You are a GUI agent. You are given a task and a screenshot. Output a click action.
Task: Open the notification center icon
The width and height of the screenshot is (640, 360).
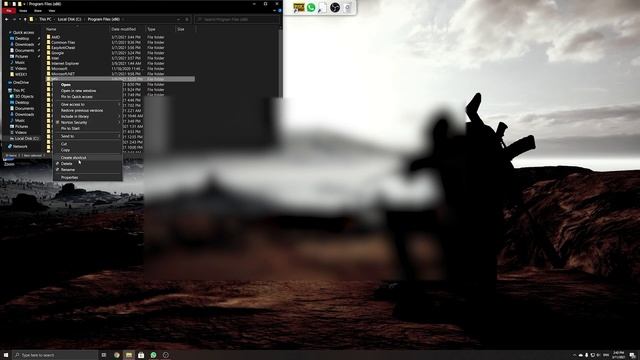pyautogui.click(x=633, y=356)
